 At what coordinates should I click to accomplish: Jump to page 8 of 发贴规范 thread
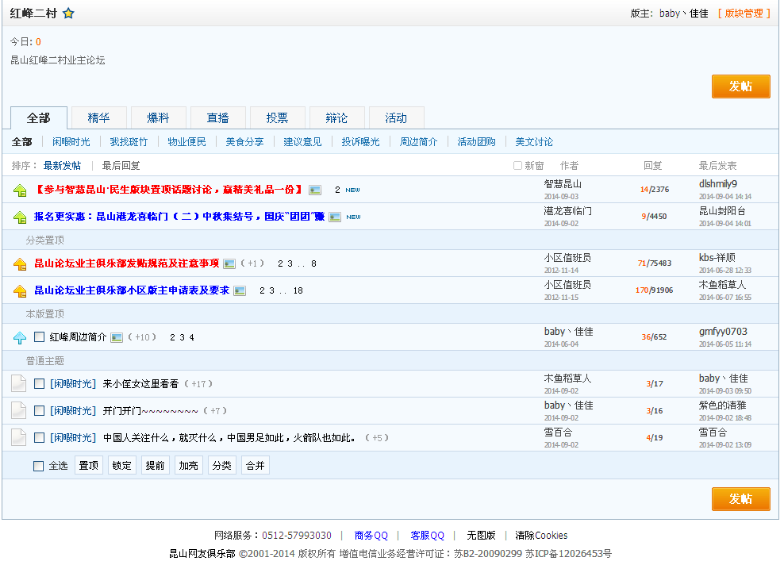coord(314,264)
